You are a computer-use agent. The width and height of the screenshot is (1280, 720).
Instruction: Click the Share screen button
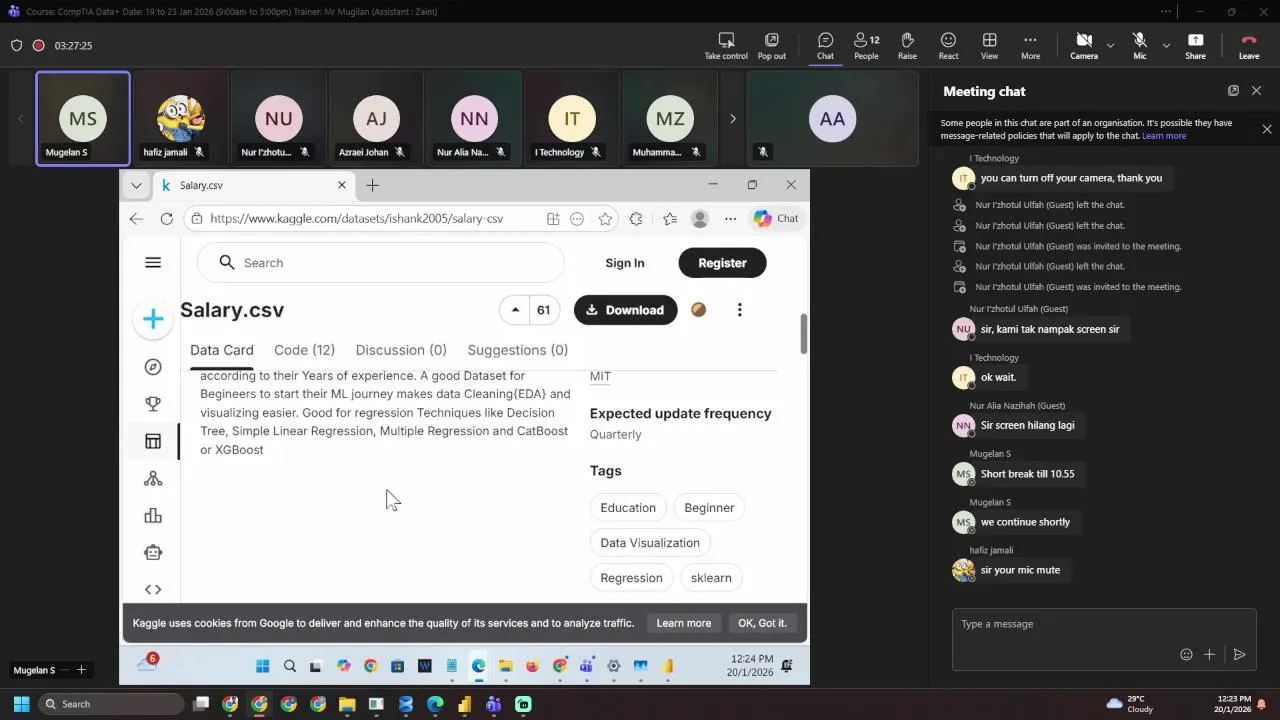(1195, 46)
